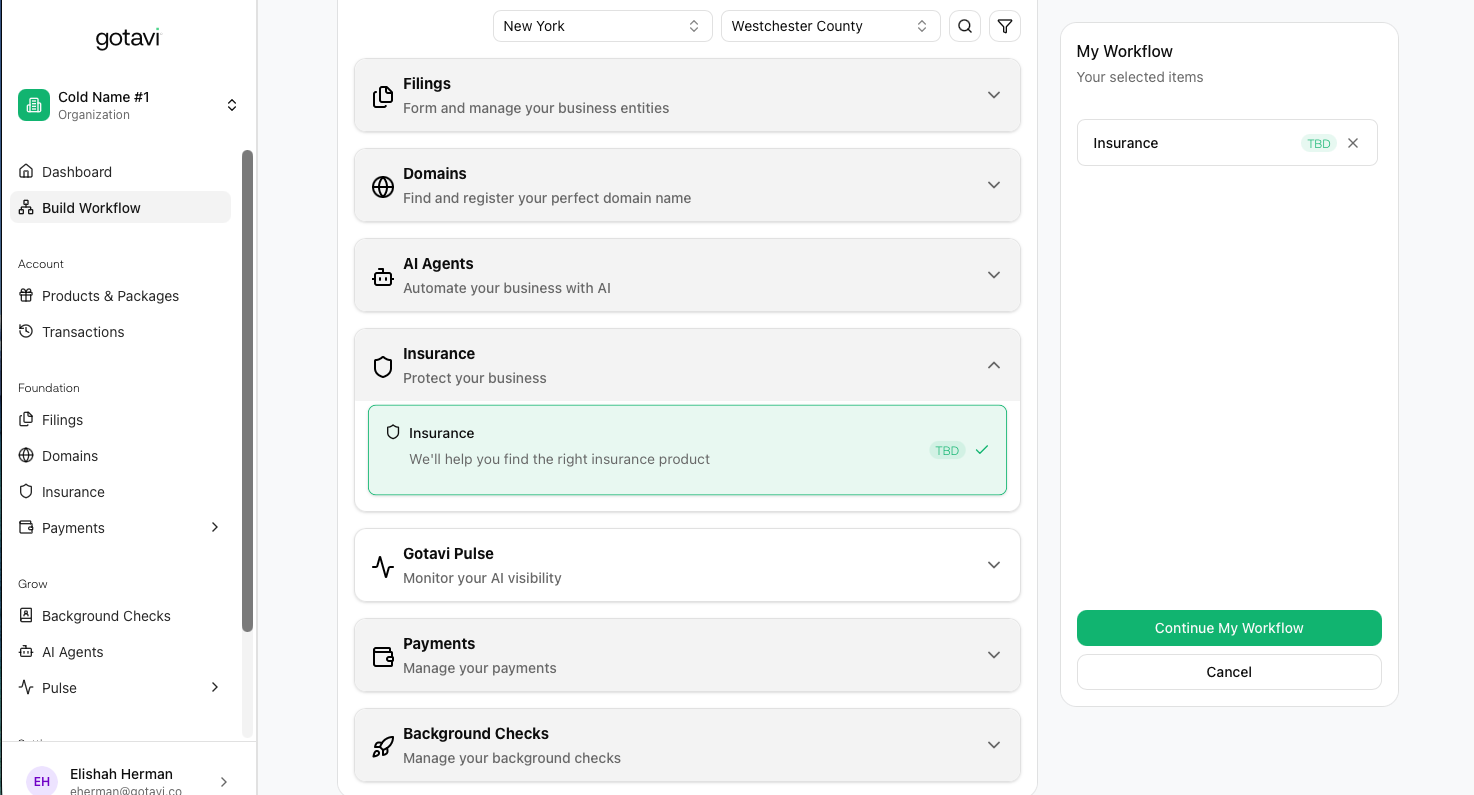Click the search magnifier icon
Image resolution: width=1474 pixels, height=795 pixels.
tap(965, 26)
